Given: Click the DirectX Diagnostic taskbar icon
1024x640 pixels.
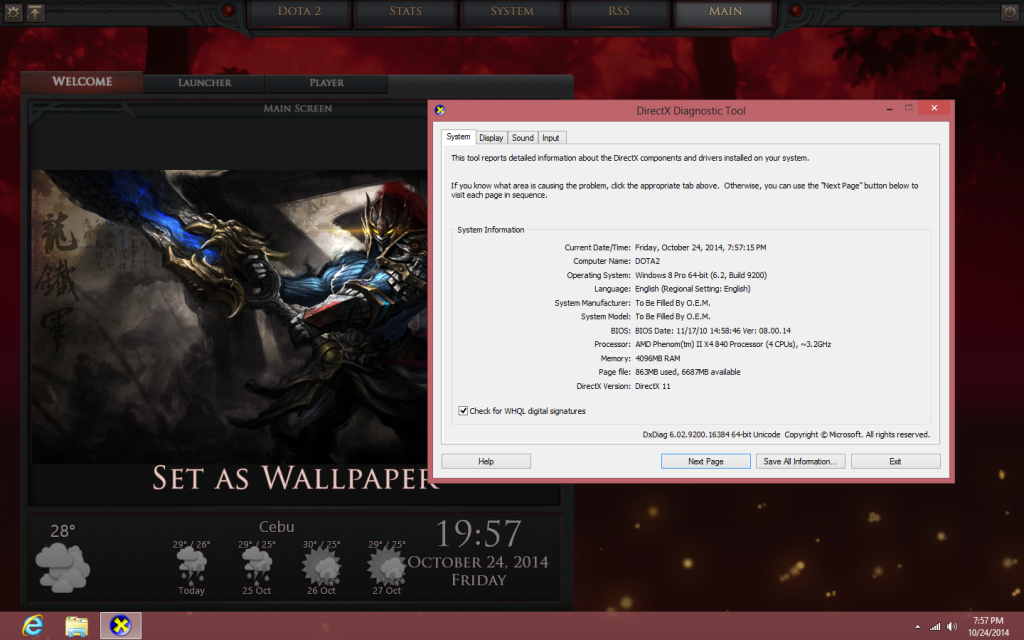Looking at the screenshot, I should [121, 626].
